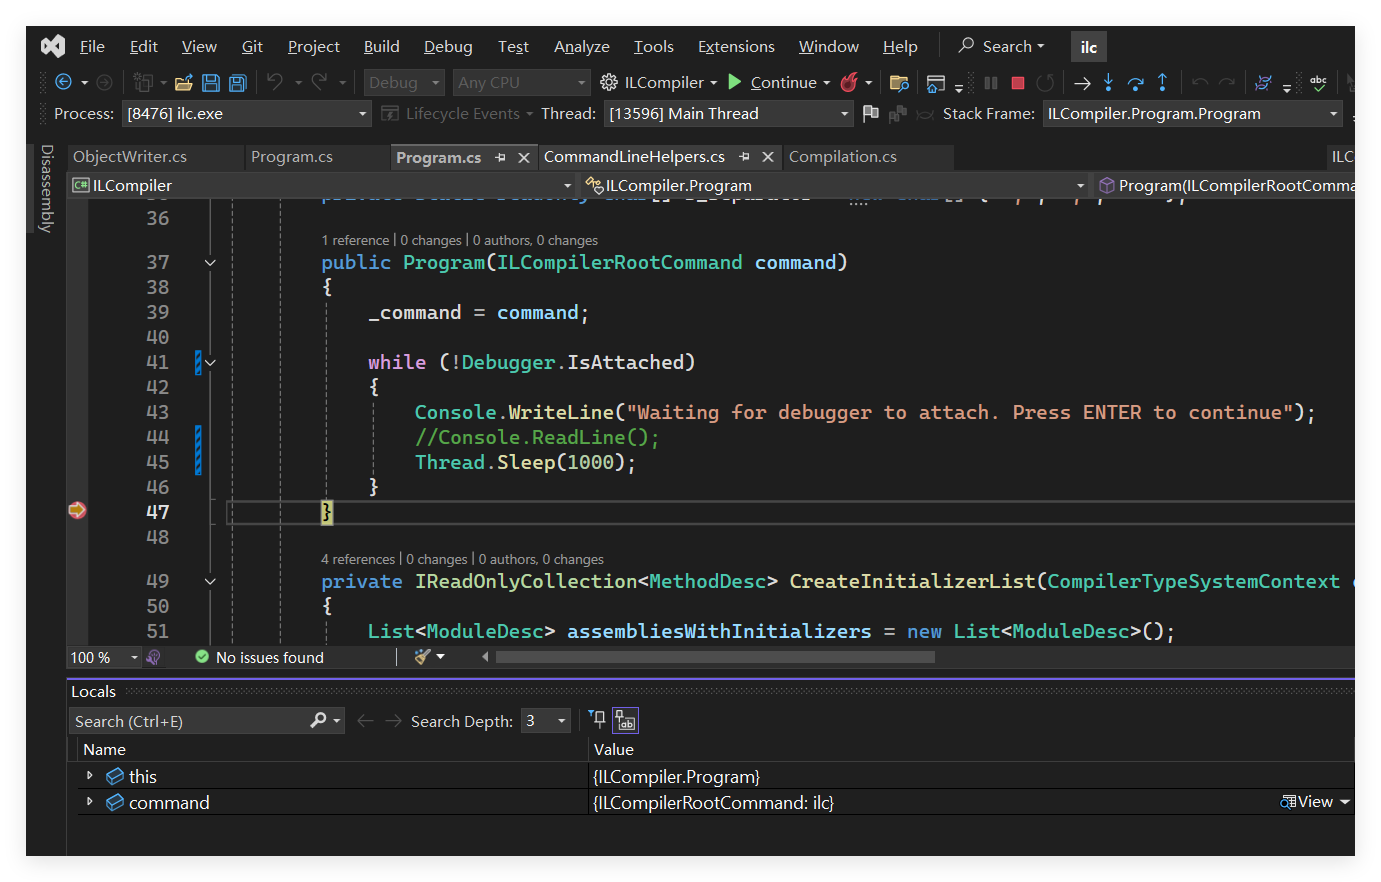Click the code cleanup broom icon

click(423, 657)
